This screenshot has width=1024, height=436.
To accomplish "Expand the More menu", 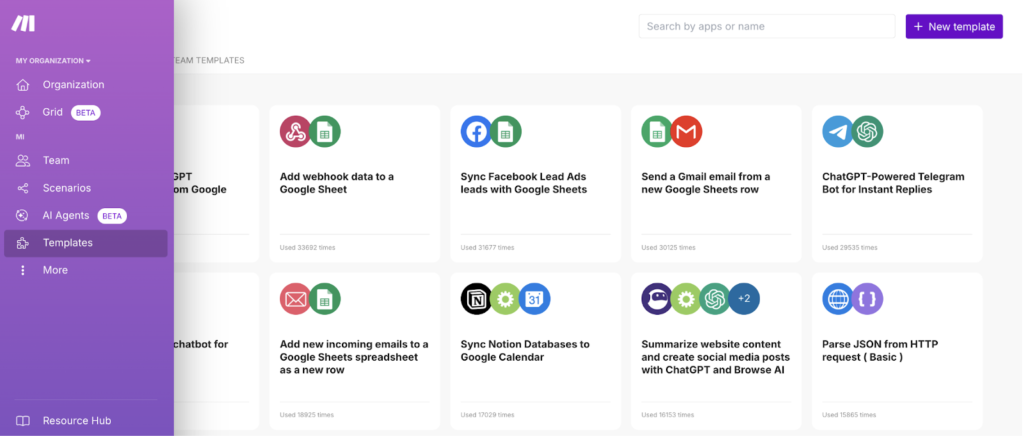I will (55, 270).
